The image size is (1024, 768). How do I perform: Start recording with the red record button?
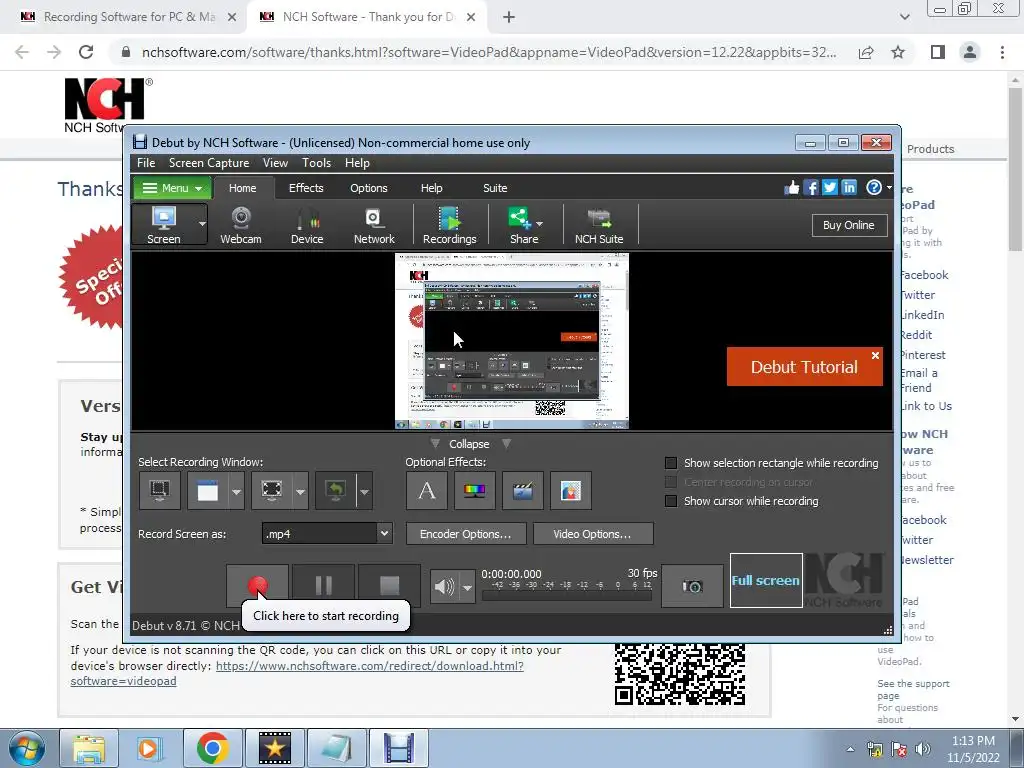[x=257, y=584]
